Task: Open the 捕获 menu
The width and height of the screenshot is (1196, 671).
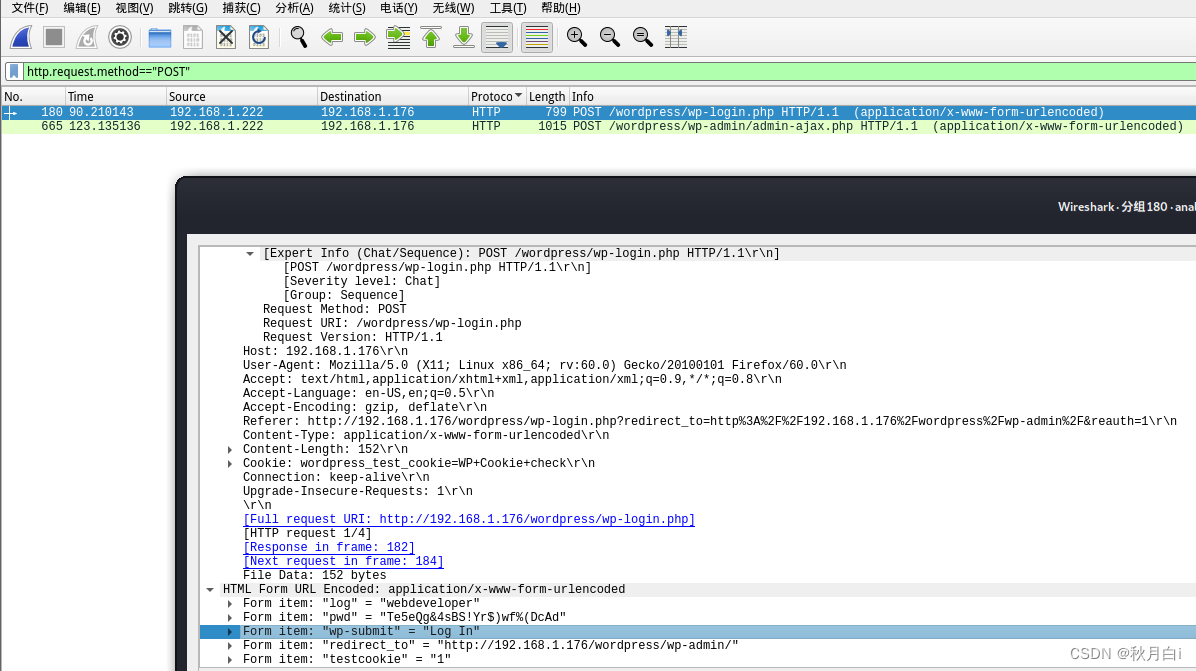Action: pyautogui.click(x=246, y=8)
